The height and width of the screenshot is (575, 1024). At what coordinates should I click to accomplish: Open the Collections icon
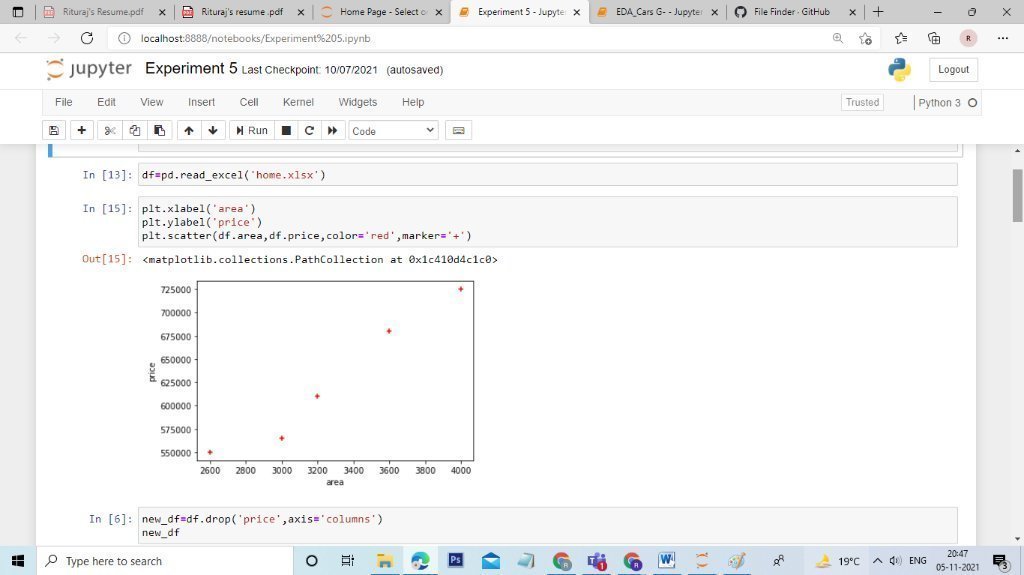click(934, 39)
